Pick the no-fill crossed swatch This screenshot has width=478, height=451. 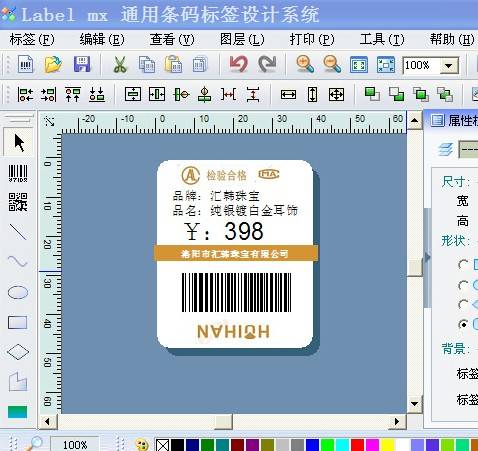[163, 445]
